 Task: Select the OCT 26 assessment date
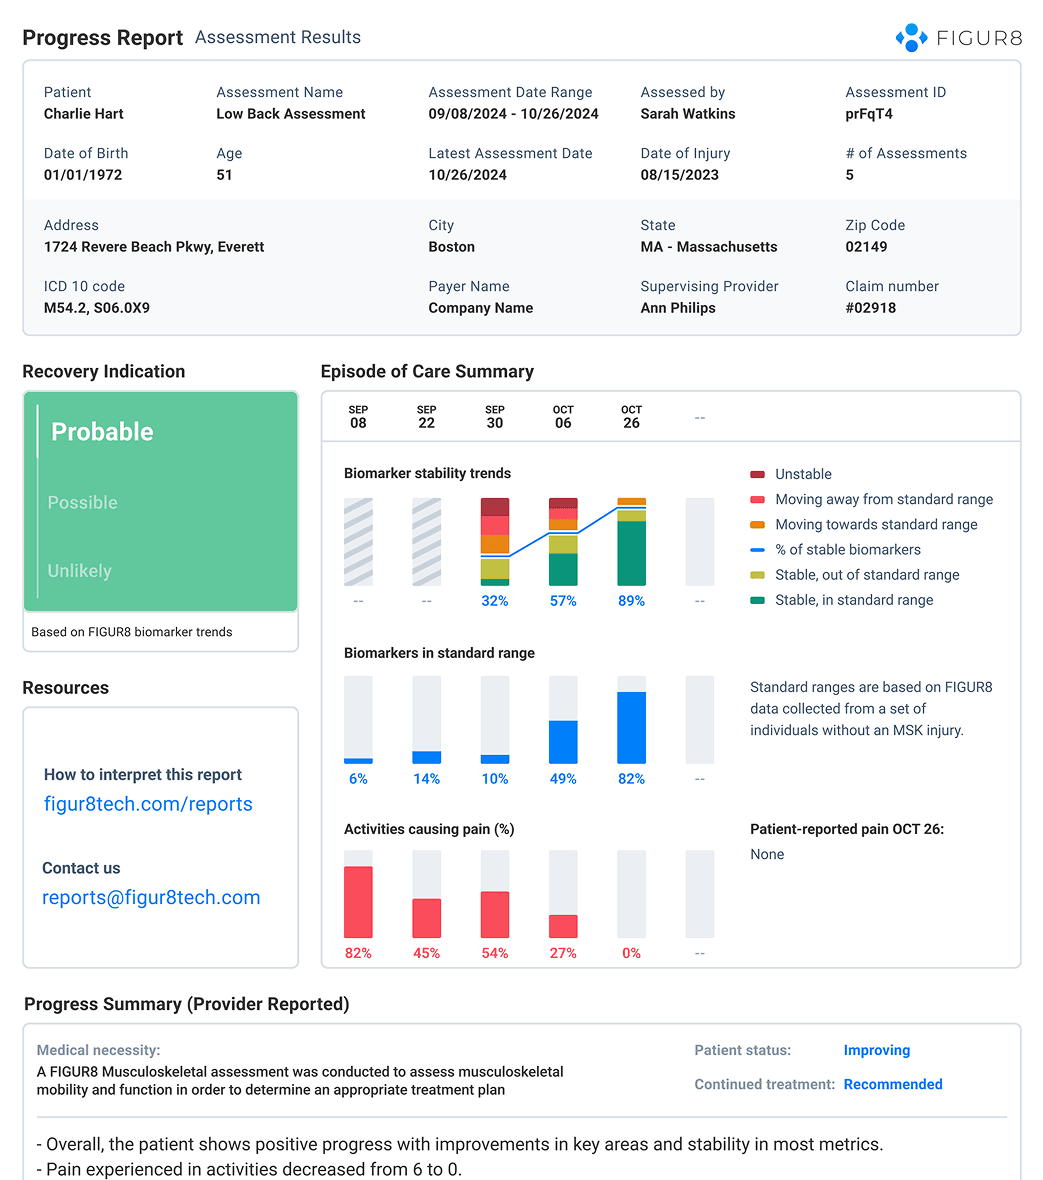[631, 417]
